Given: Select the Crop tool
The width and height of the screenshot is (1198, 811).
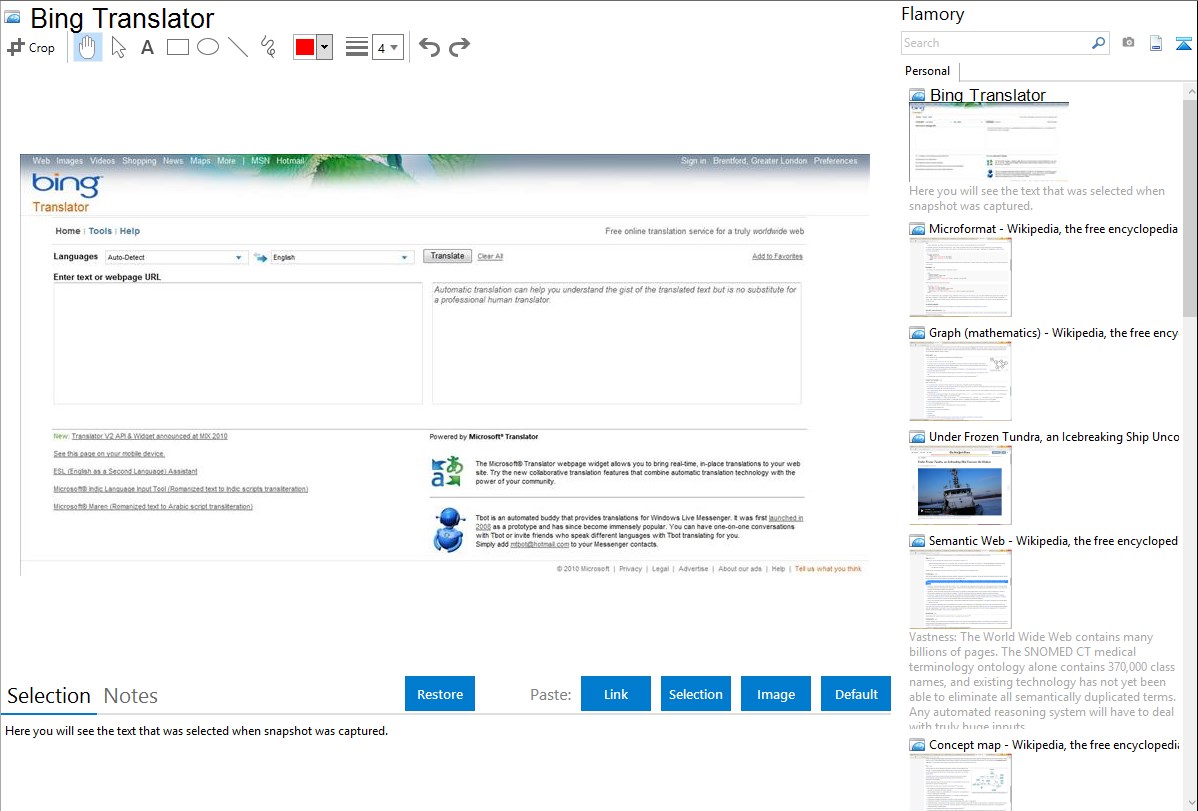Looking at the screenshot, I should coord(31,47).
